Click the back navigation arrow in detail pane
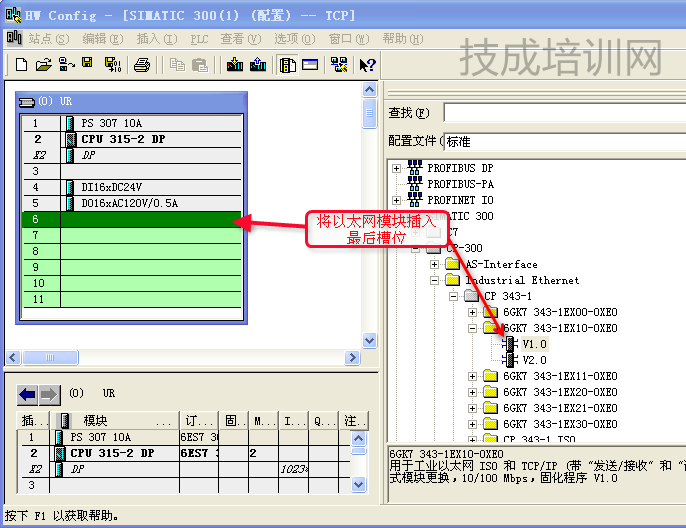Screen dimensions: 686x528 [27, 395]
